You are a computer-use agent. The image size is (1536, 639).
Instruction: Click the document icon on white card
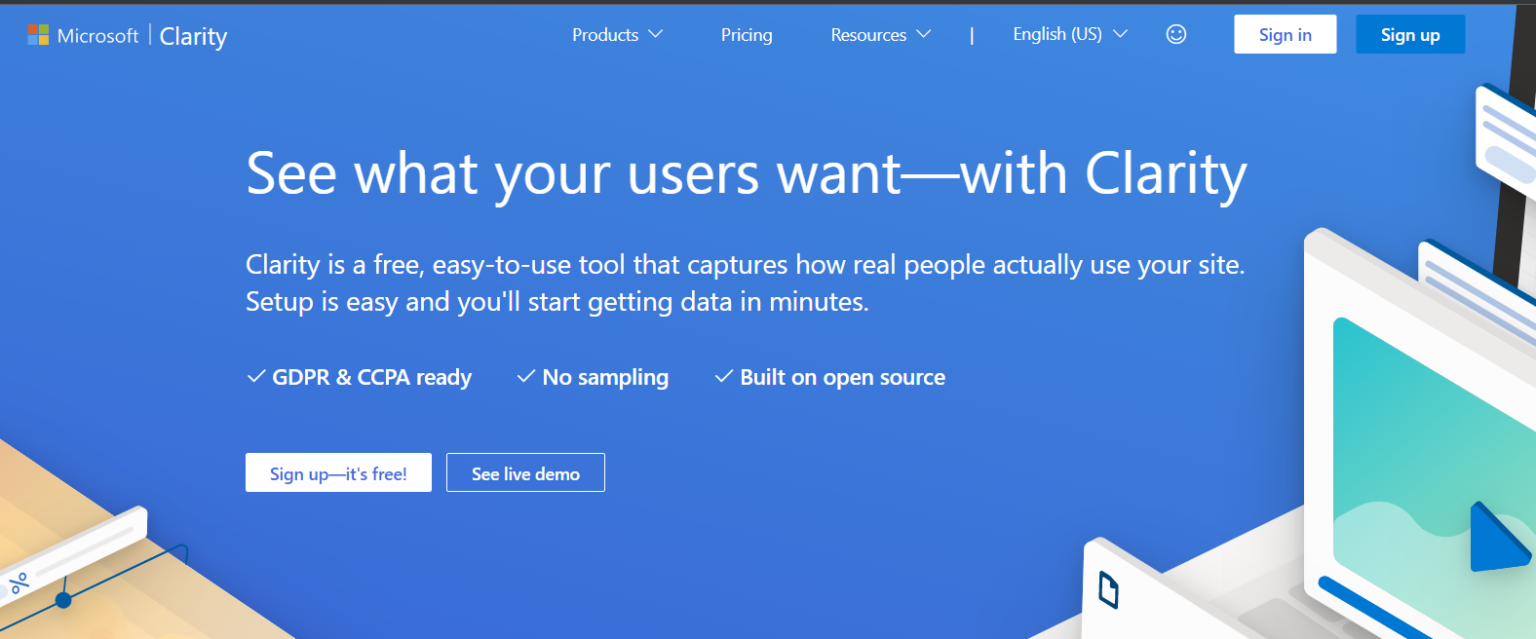click(x=1108, y=589)
